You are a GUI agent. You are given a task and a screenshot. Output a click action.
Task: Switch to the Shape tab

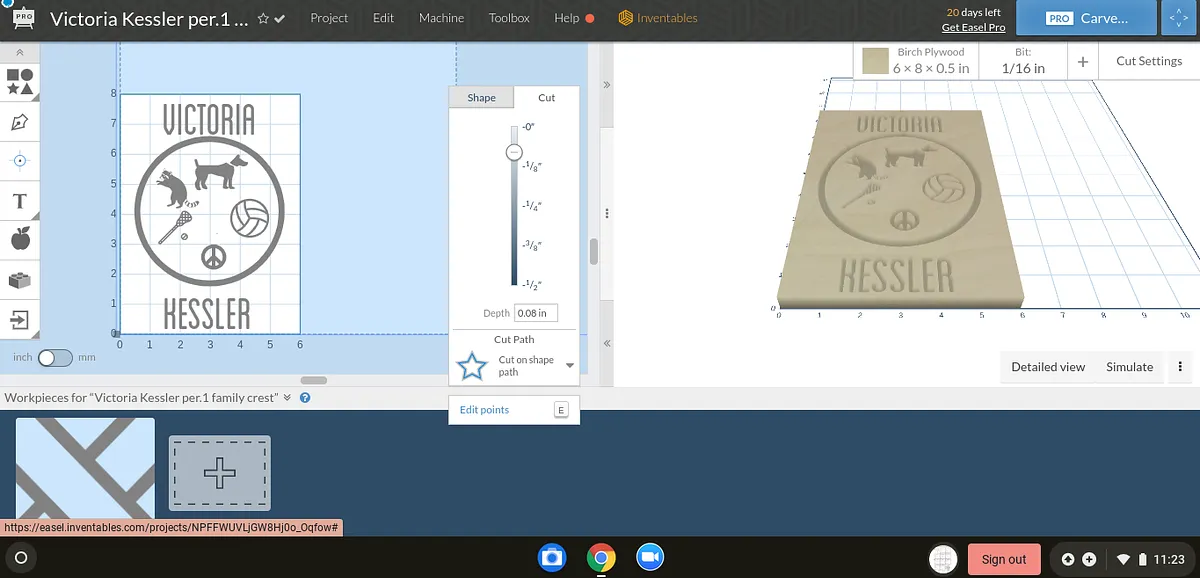click(x=481, y=97)
